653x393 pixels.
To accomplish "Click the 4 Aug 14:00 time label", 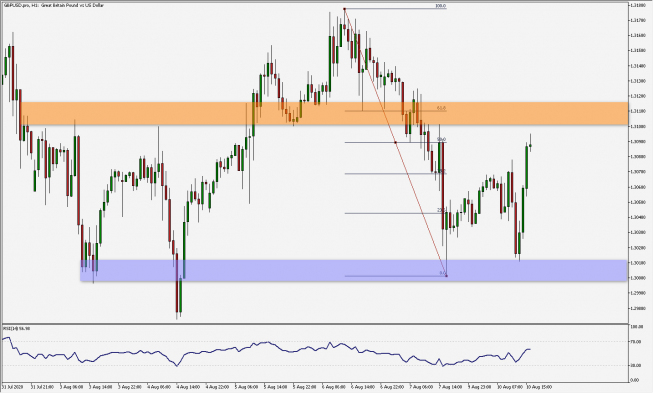I will [x=188, y=387].
